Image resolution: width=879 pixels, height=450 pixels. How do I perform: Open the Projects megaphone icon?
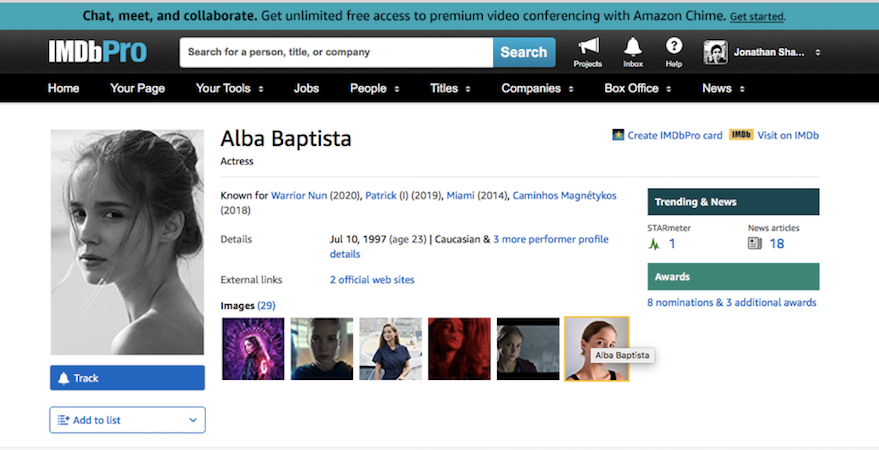[588, 47]
